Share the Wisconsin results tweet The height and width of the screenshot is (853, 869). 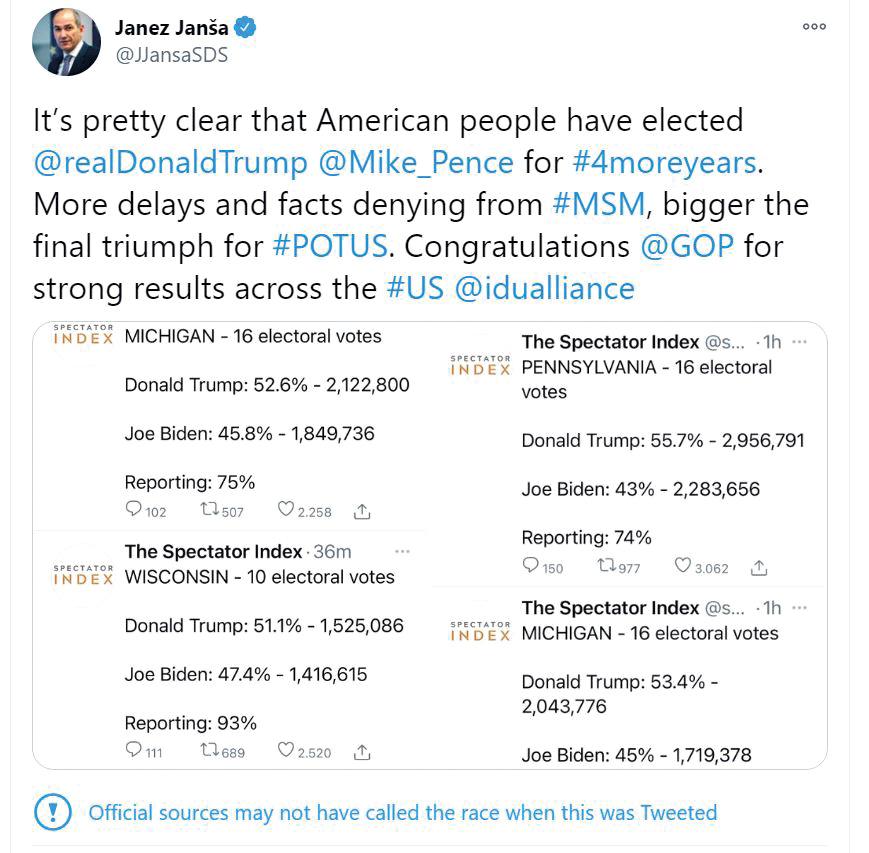point(363,751)
